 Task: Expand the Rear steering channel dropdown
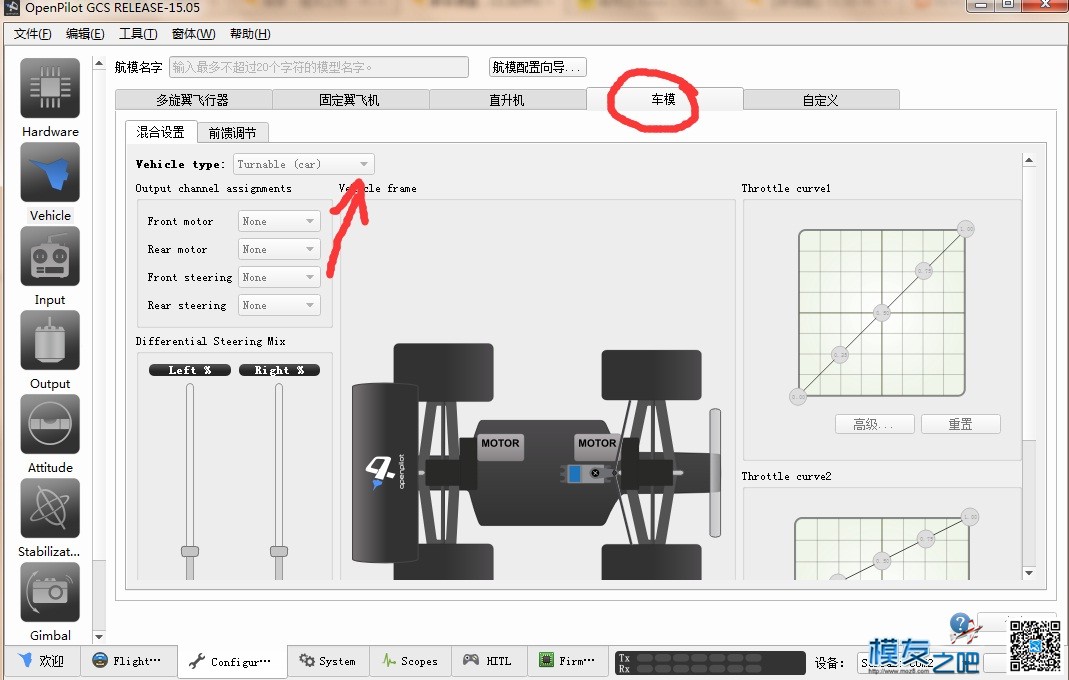(x=279, y=305)
